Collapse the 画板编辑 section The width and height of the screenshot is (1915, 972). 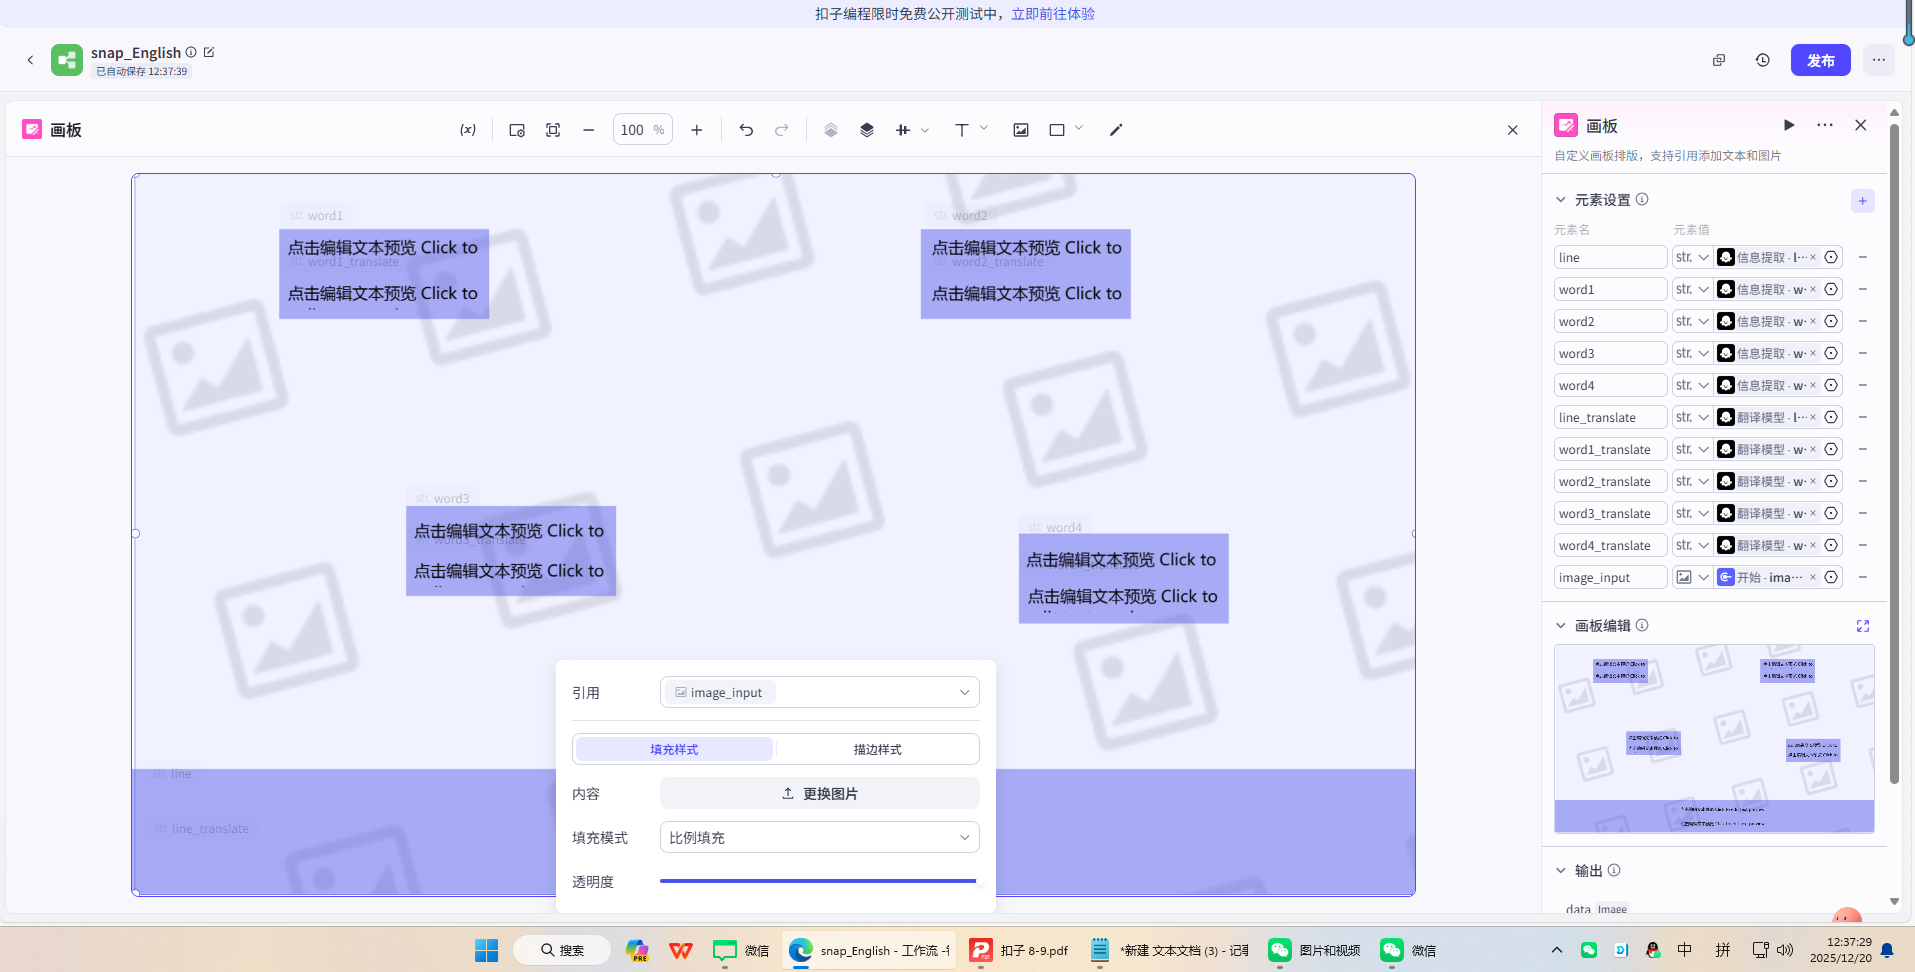1561,626
